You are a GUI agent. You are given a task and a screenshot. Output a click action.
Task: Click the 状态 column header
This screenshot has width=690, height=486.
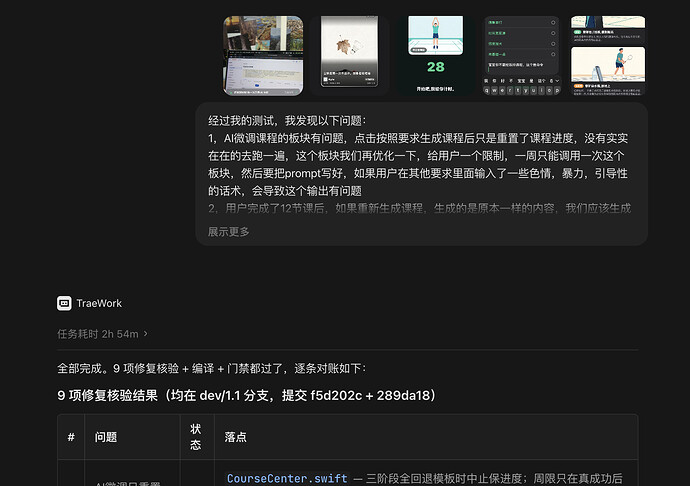(196, 437)
